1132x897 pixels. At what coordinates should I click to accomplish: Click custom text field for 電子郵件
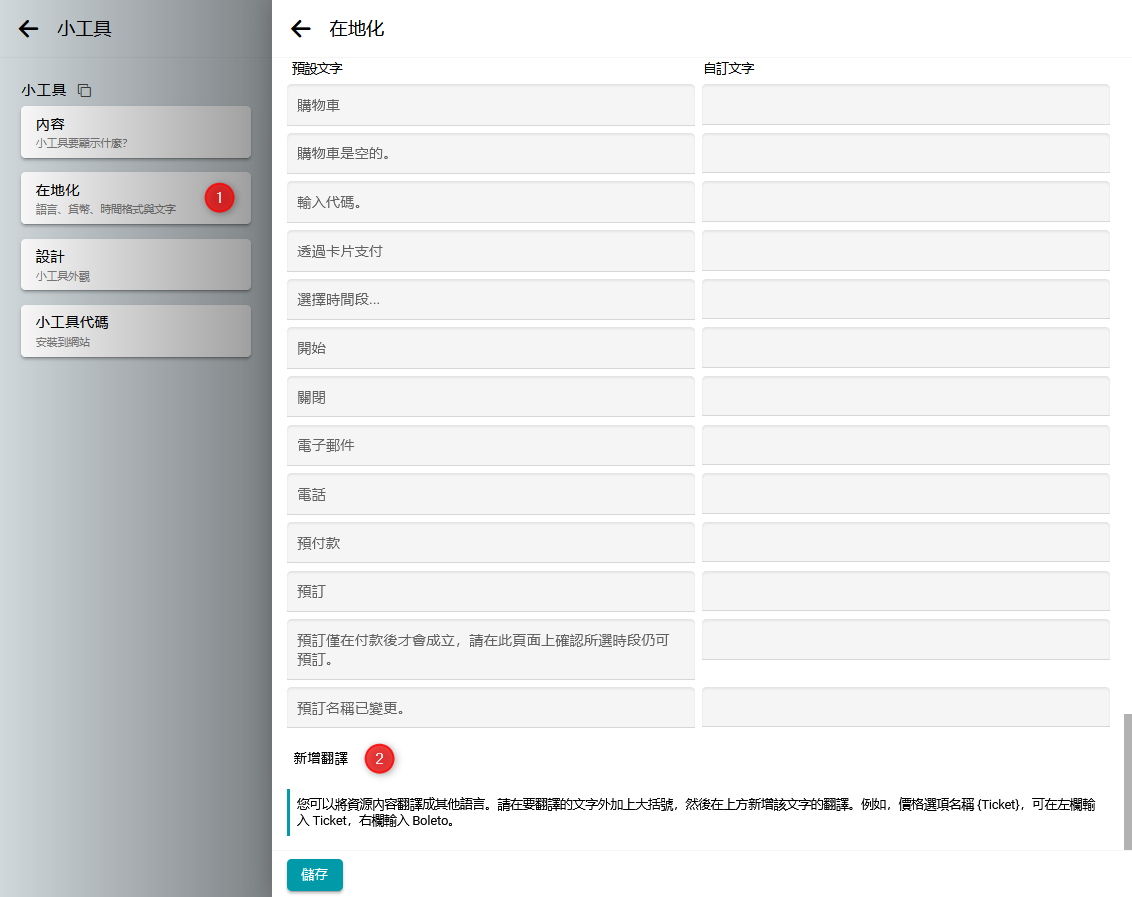pyautogui.click(x=905, y=445)
